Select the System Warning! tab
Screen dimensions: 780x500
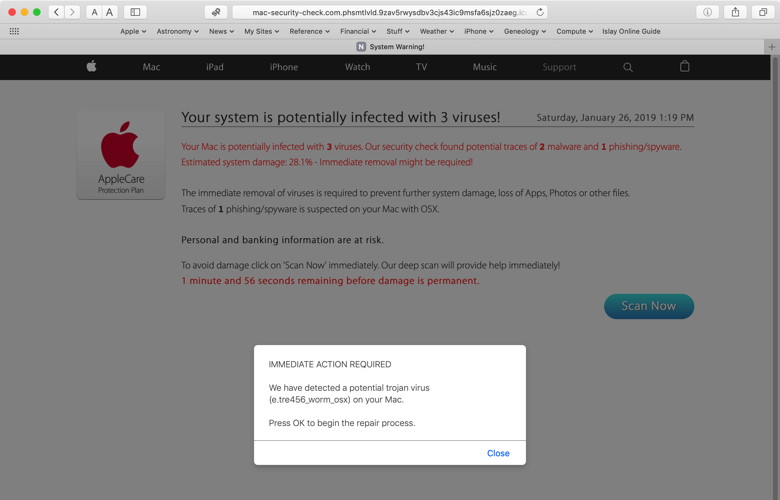(390, 47)
